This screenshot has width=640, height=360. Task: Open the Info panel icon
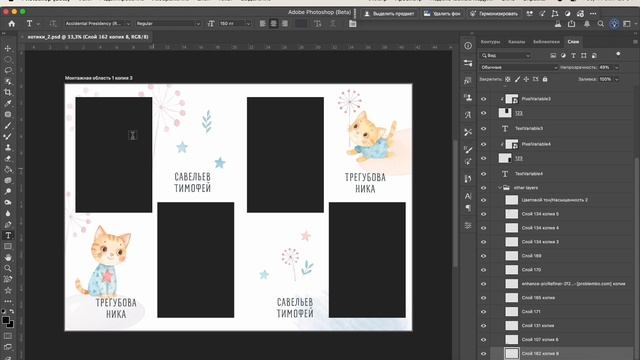468,46
